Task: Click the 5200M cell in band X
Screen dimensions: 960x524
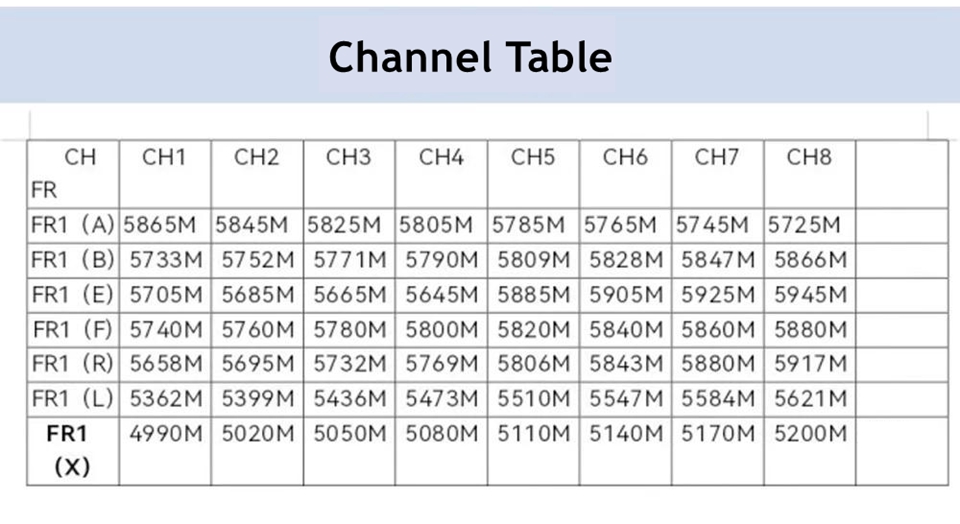Action: (x=810, y=434)
